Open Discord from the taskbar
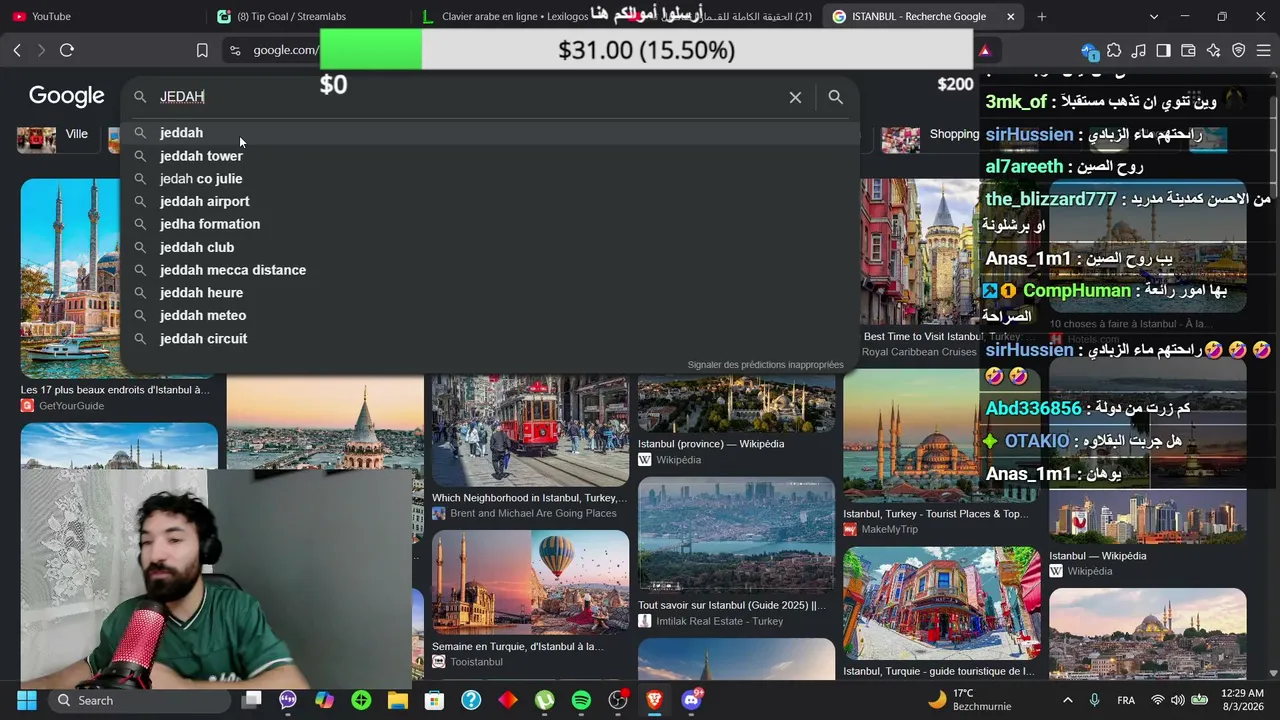The width and height of the screenshot is (1280, 720). pyautogui.click(x=691, y=700)
